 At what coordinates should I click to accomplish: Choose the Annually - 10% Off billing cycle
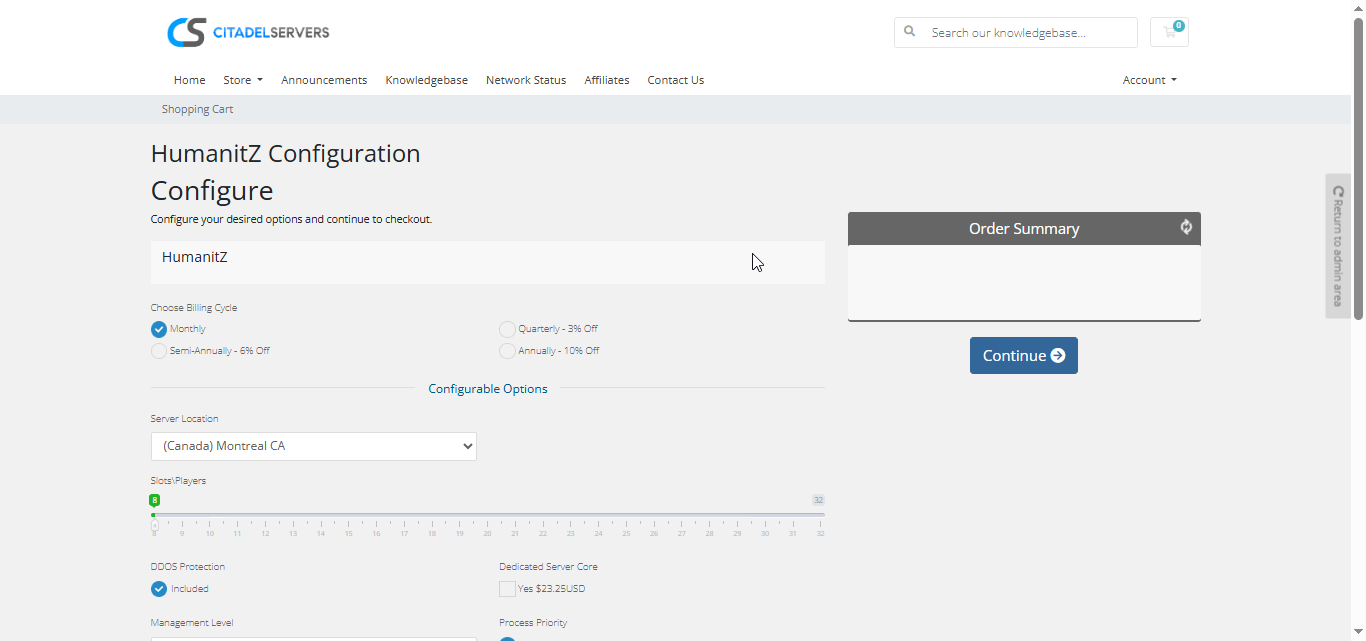point(508,351)
